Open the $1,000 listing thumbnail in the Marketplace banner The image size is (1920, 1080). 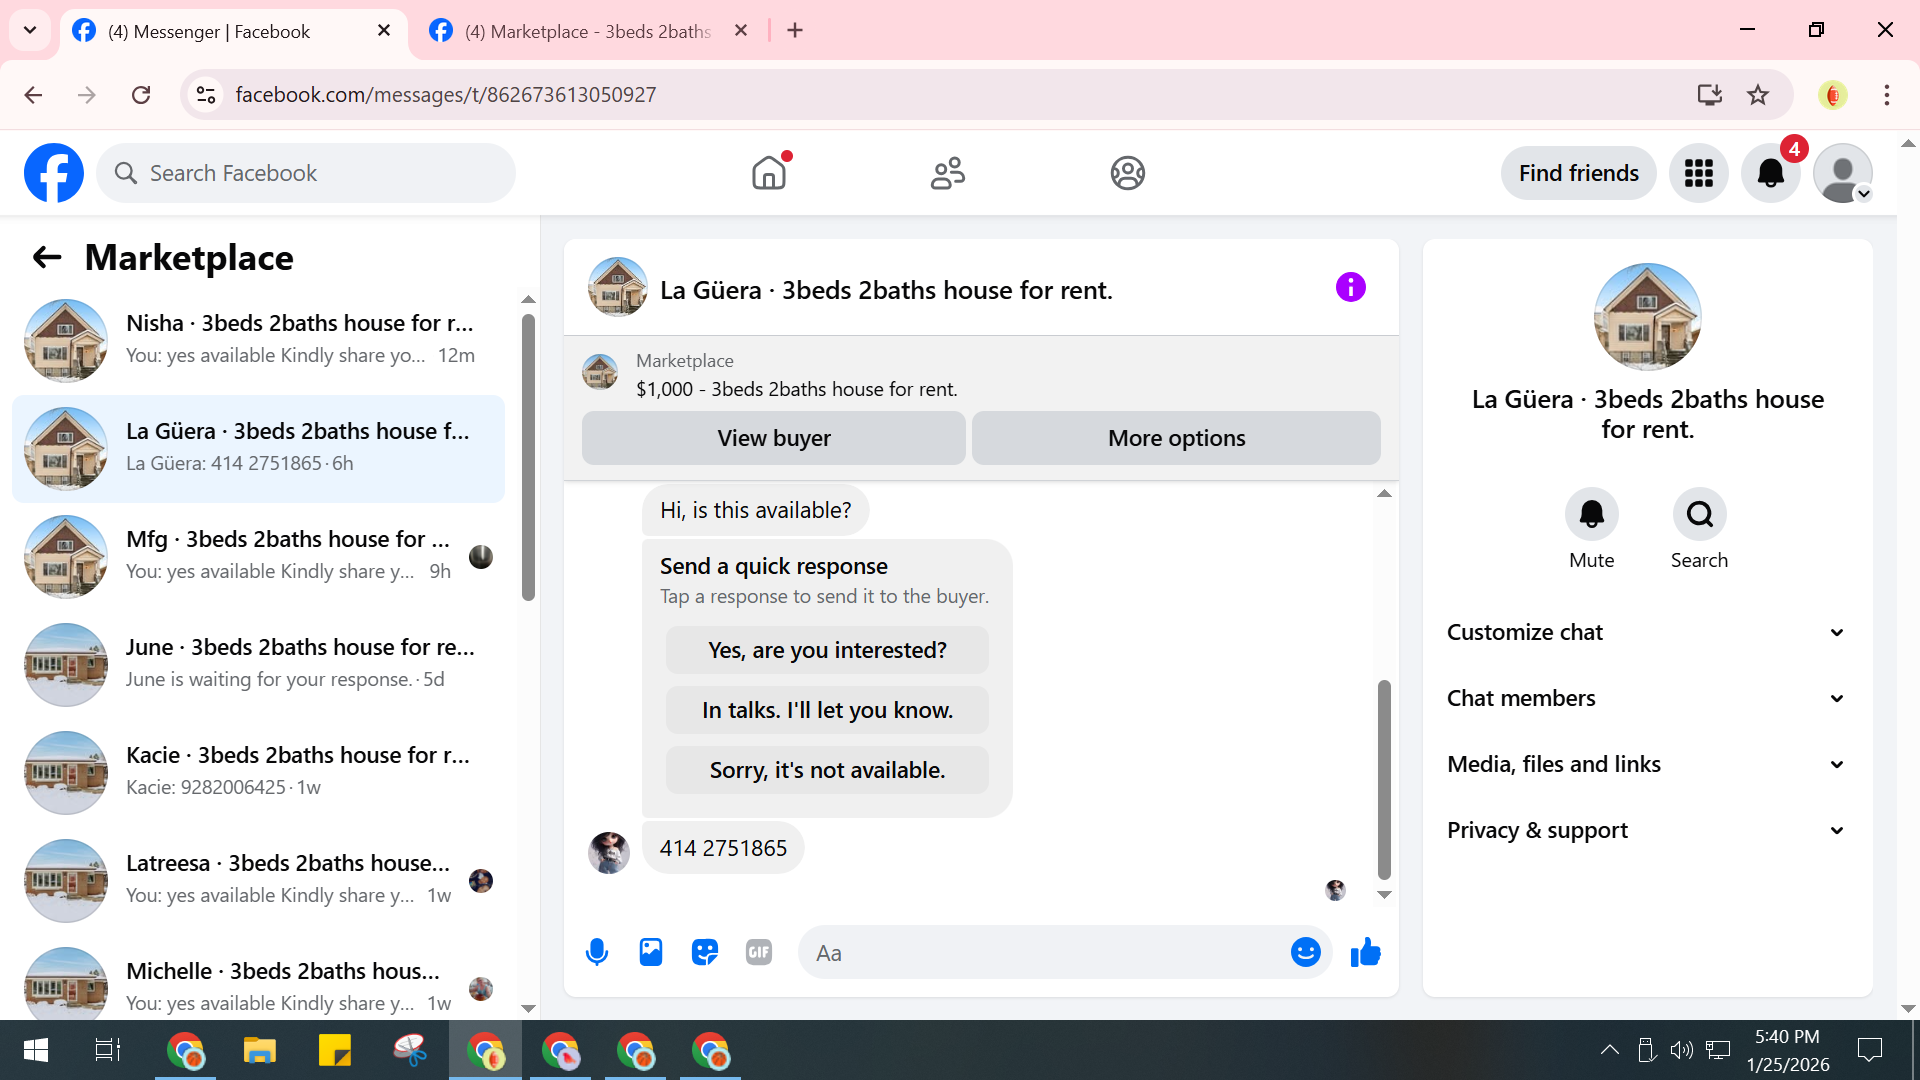point(600,372)
